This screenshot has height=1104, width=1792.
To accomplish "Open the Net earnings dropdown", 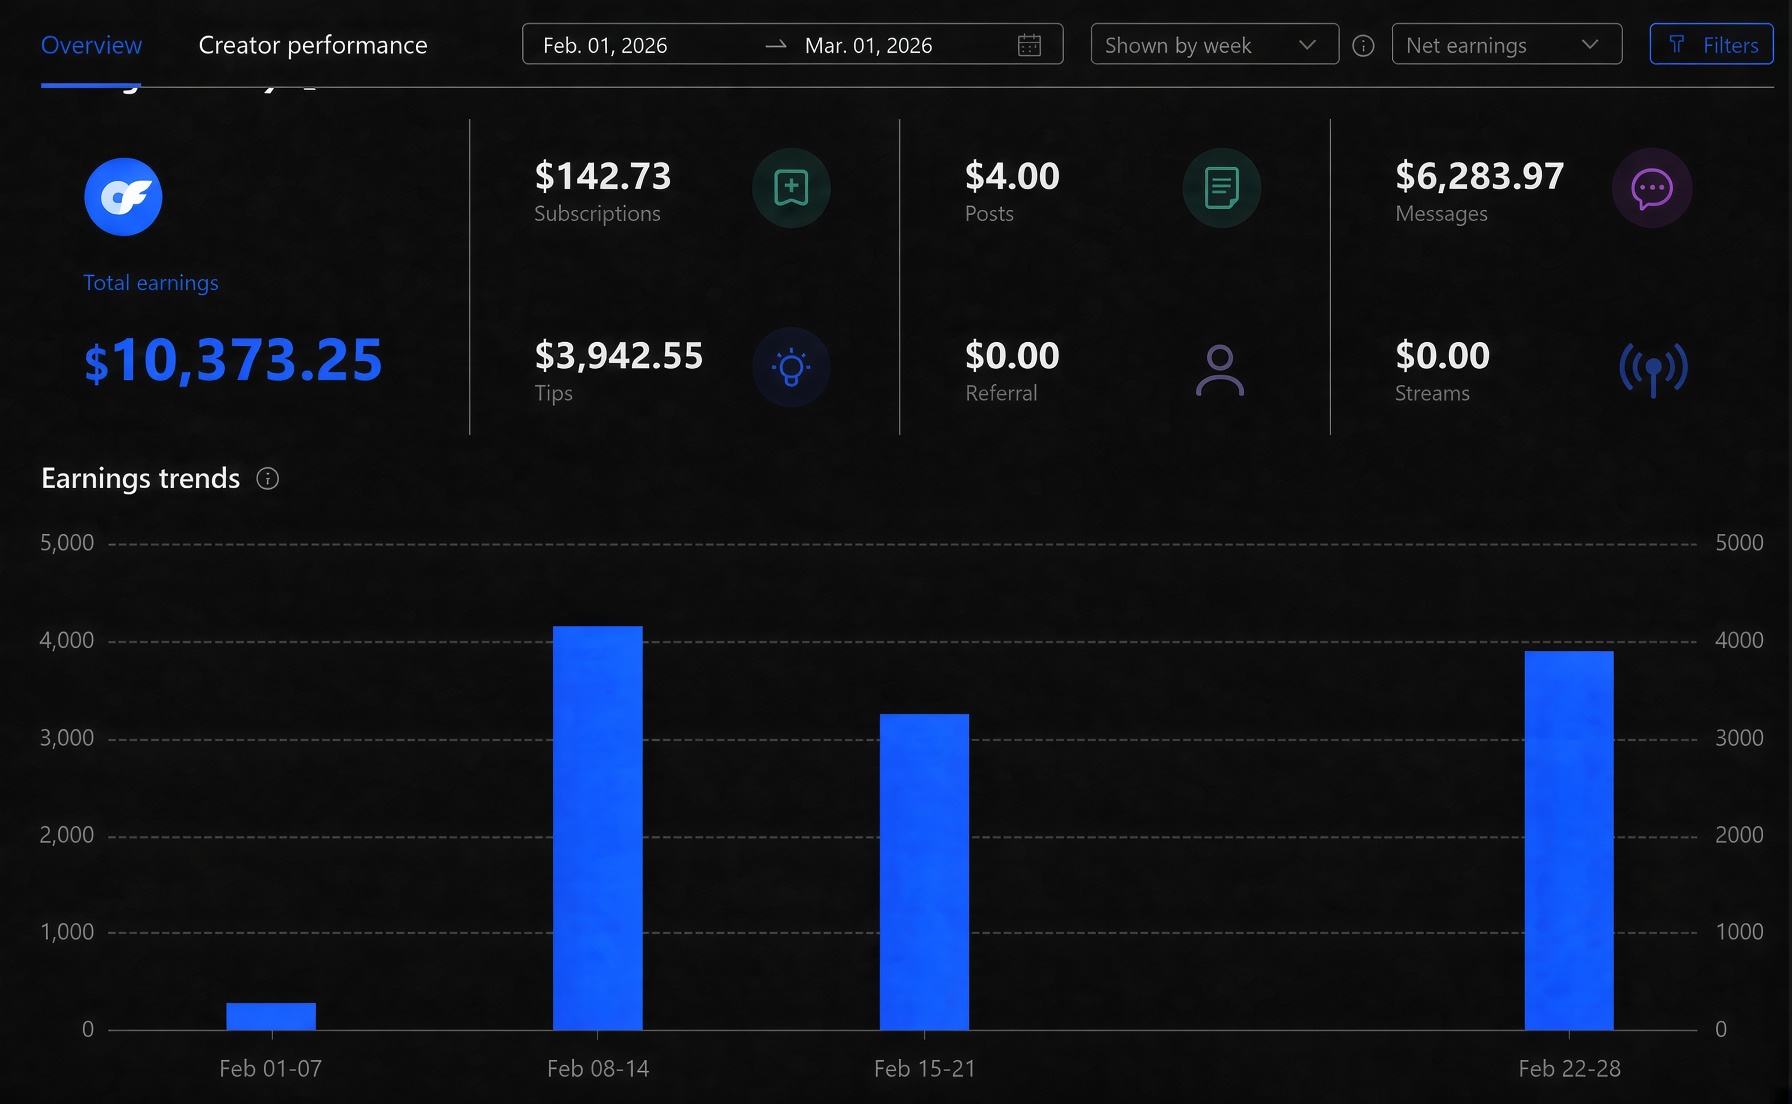I will 1506,44.
